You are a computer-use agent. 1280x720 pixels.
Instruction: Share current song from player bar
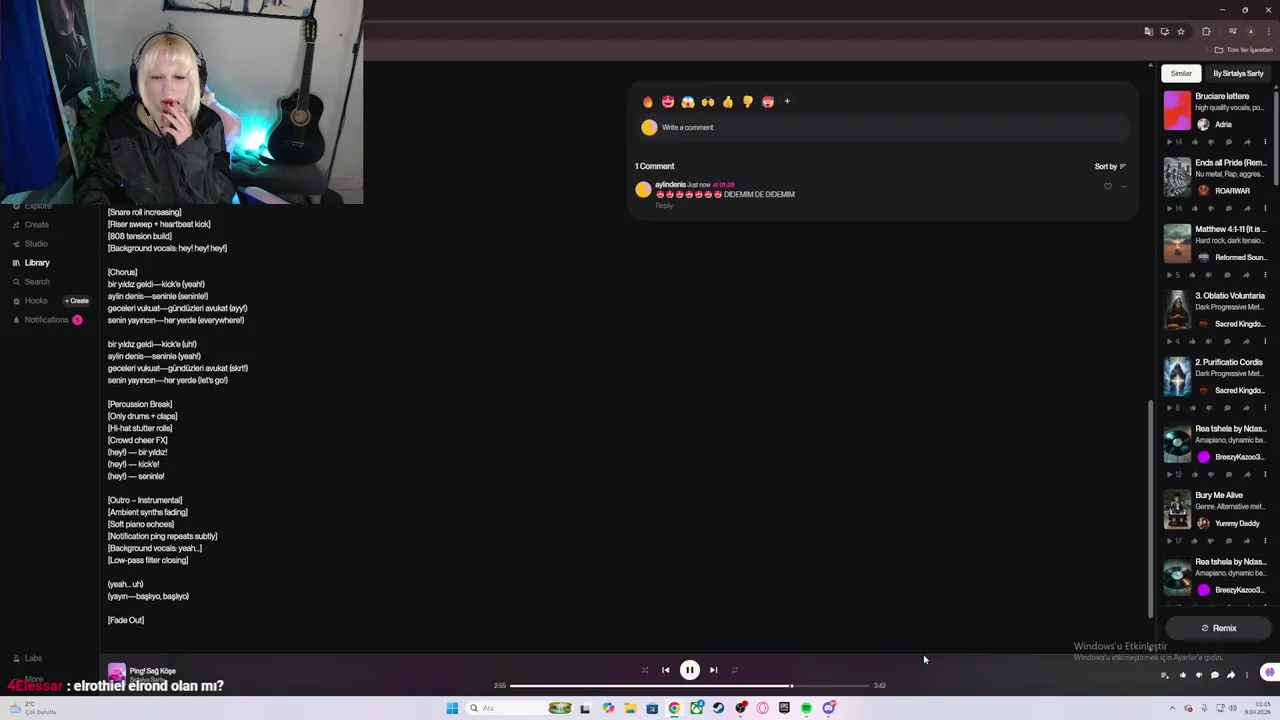pos(1231,675)
